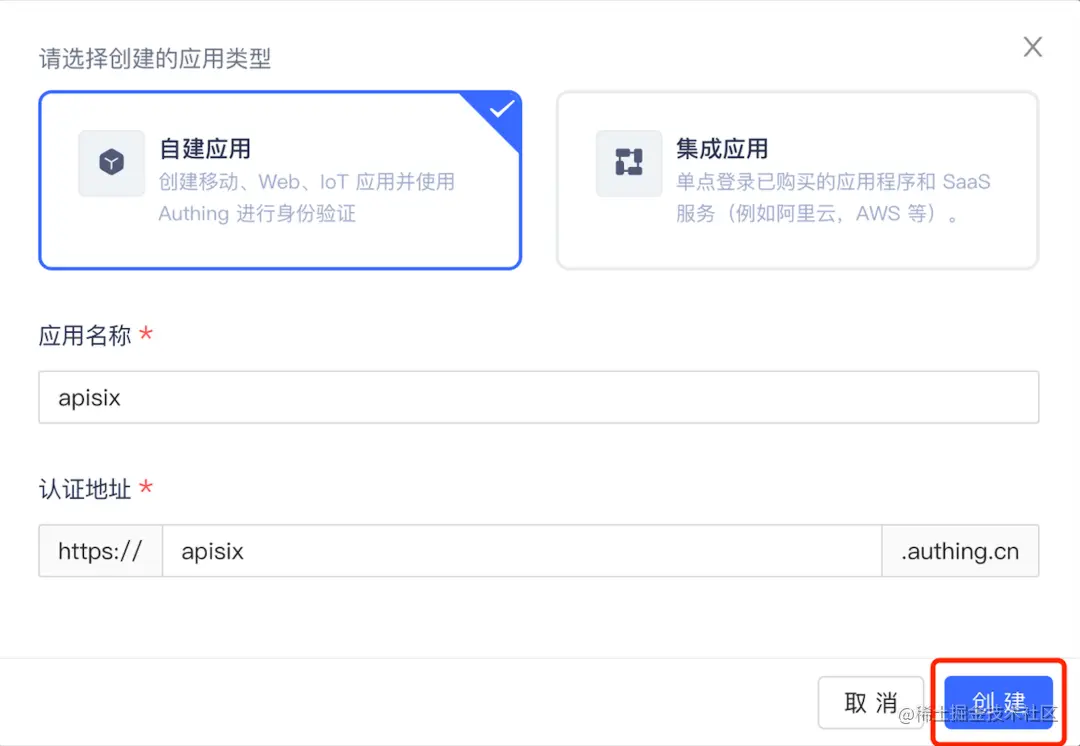
Task: Click inside the 应用名称 field showing apisix
Action: point(540,397)
